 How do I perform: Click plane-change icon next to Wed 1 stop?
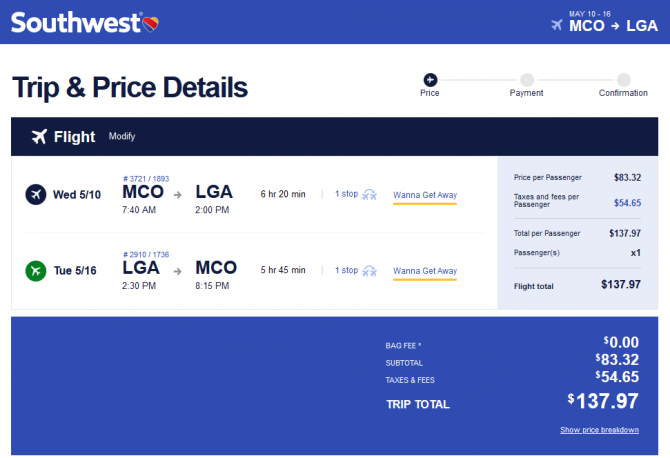369,194
